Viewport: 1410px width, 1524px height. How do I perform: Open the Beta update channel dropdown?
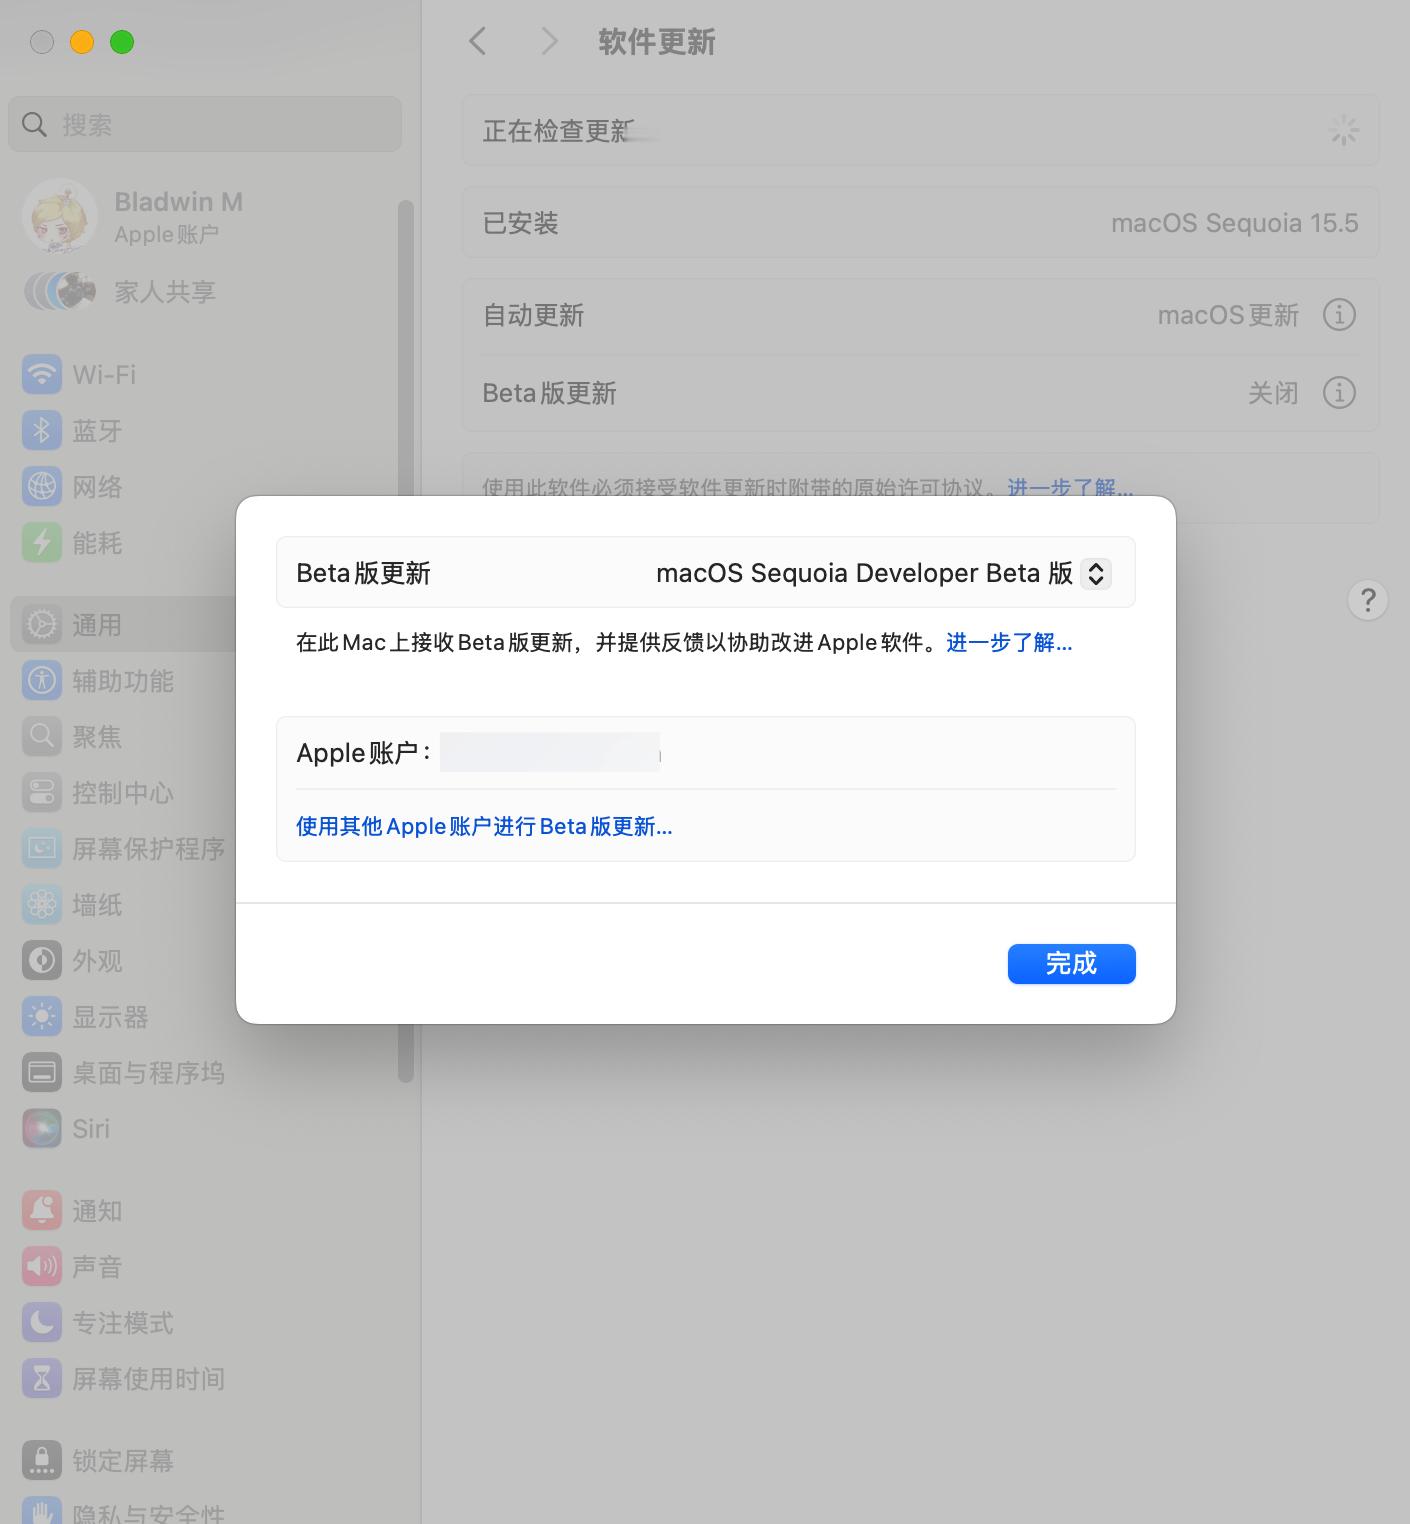[1096, 573]
